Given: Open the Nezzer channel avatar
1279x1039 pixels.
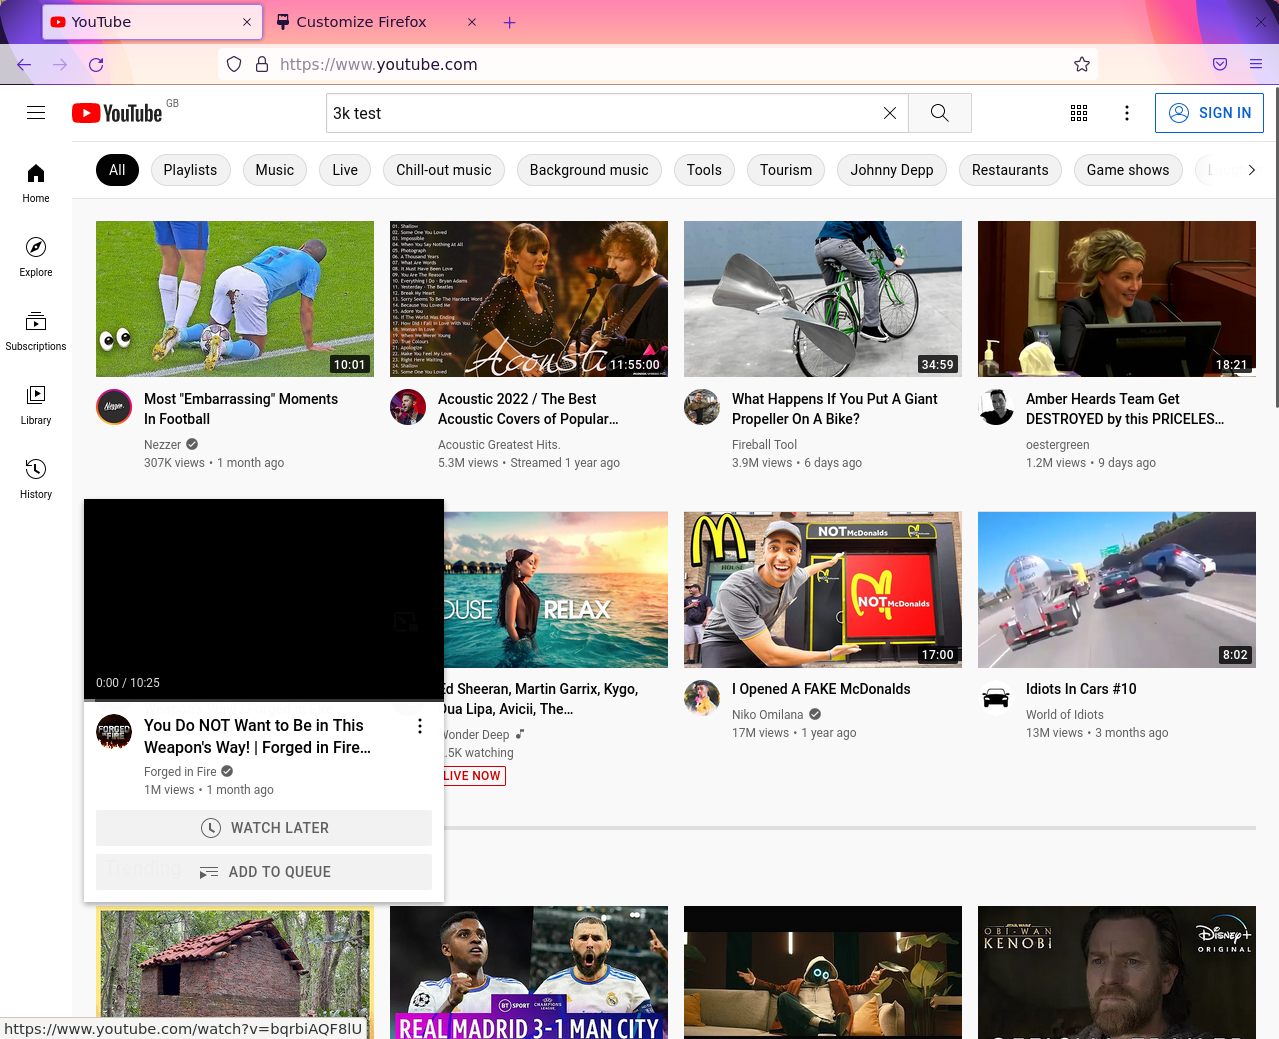Looking at the screenshot, I should tap(114, 407).
